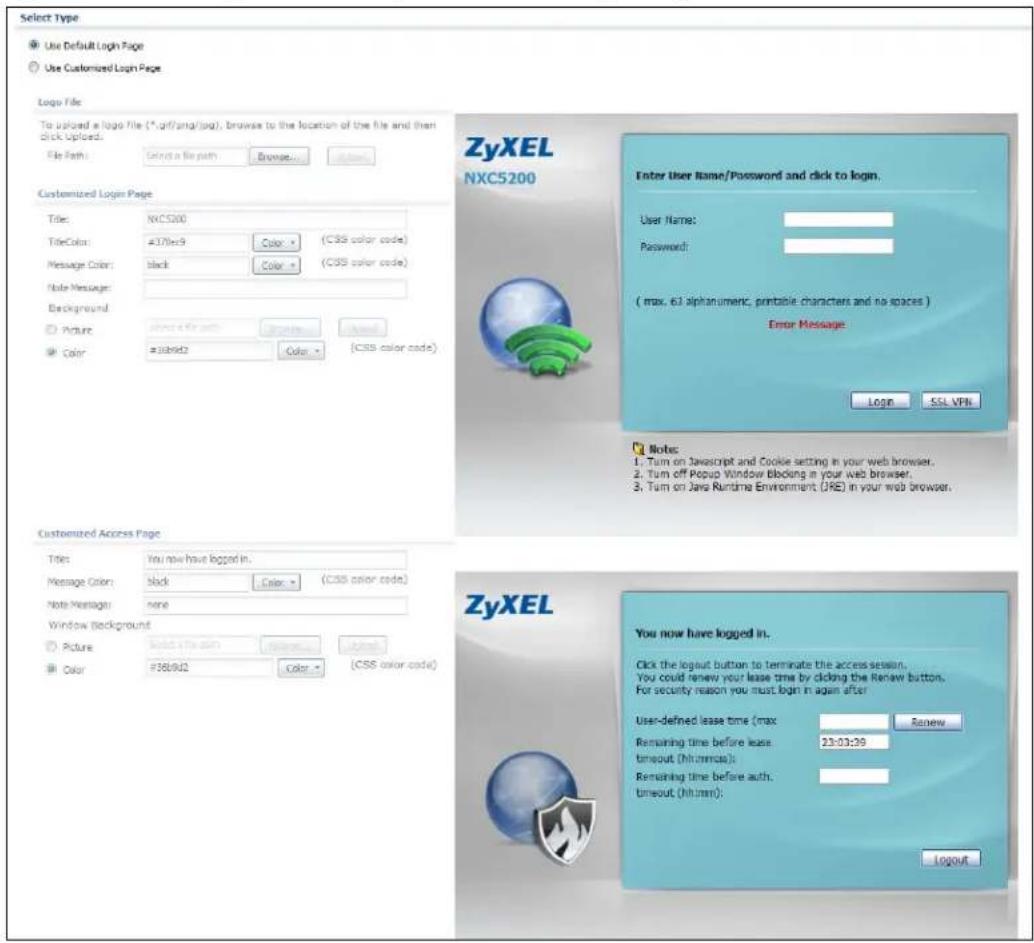Open access page Message Color dropdown

276,582
